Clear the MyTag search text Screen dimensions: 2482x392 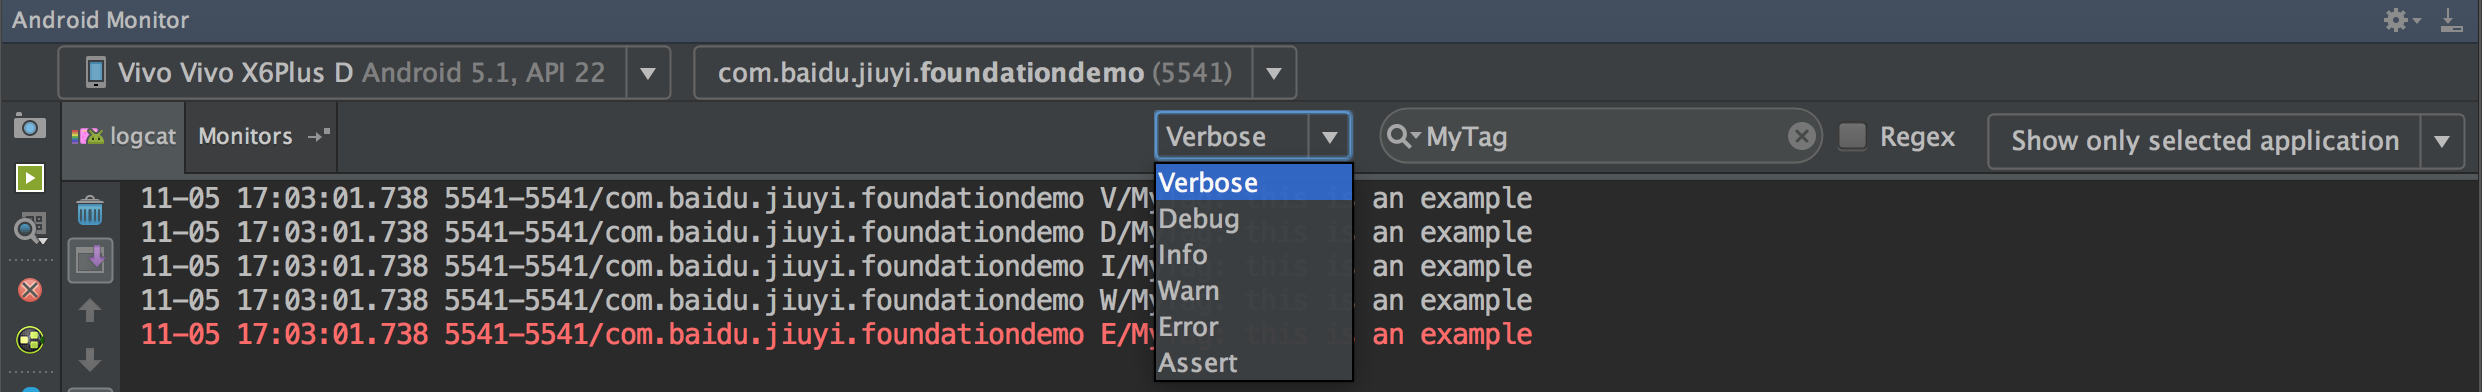1801,136
